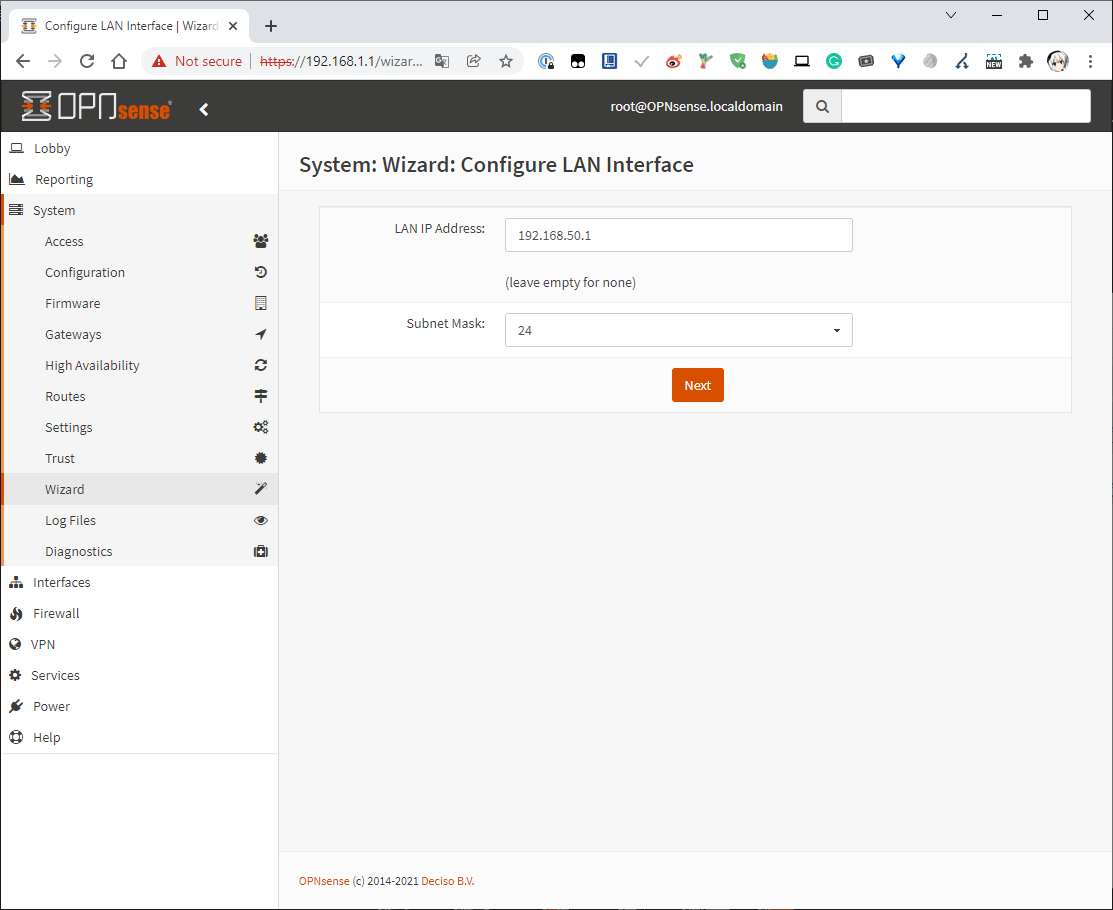This screenshot has width=1113, height=910.
Task: Expand the Firewall menu section
Action: [56, 613]
